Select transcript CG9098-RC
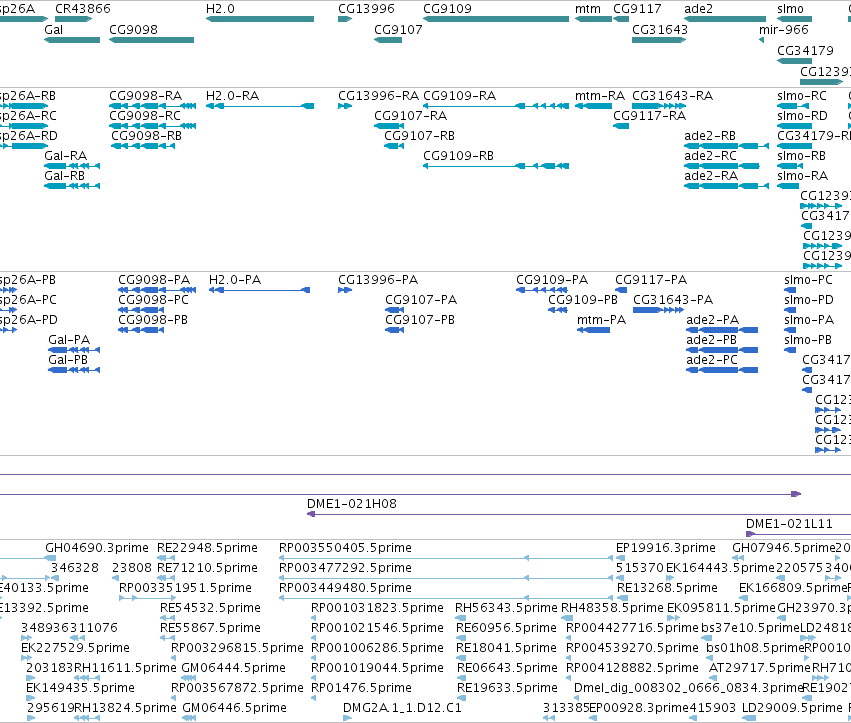The width and height of the screenshot is (851, 723). click(x=153, y=126)
